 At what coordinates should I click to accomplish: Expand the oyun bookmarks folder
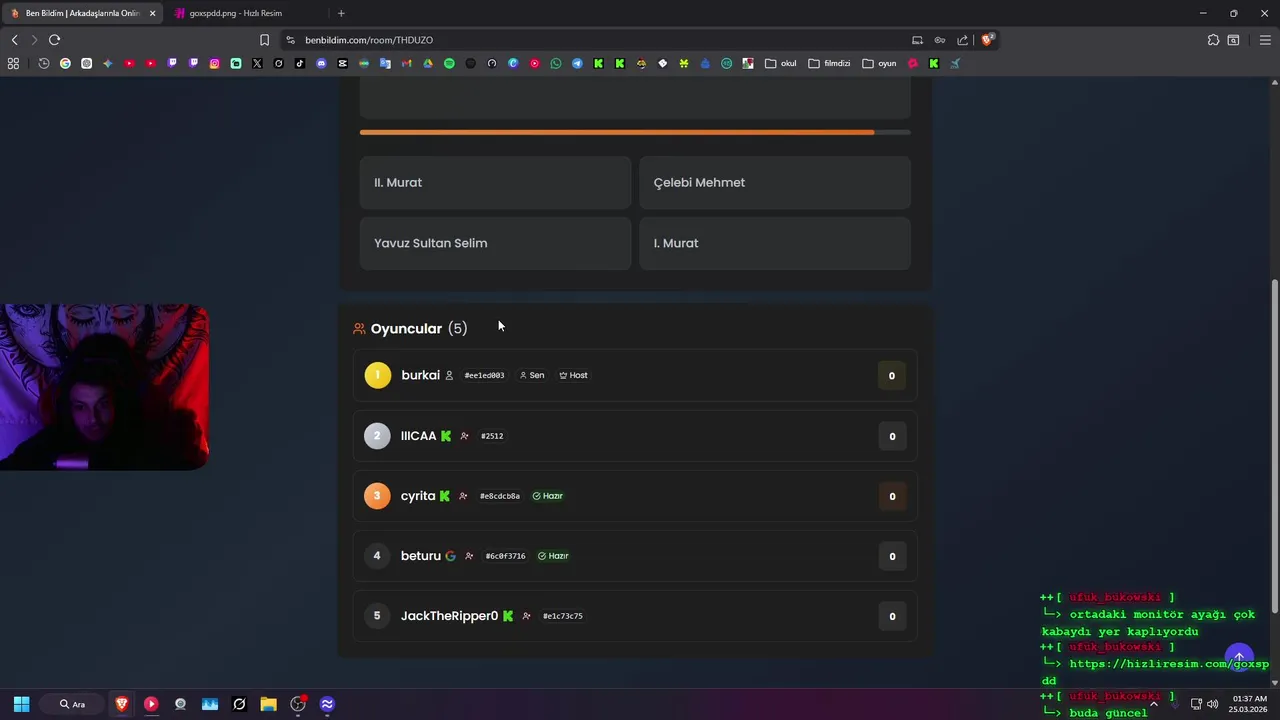pyautogui.click(x=879, y=63)
